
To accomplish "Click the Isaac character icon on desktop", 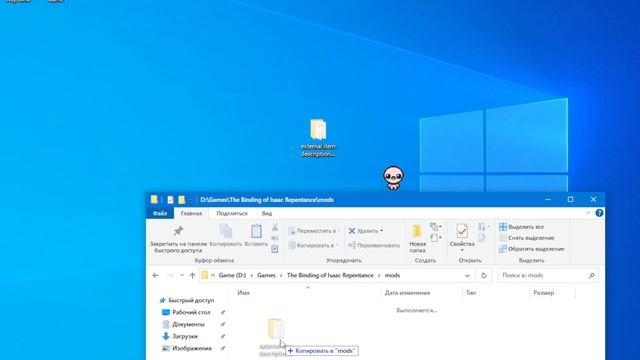I will (393, 178).
